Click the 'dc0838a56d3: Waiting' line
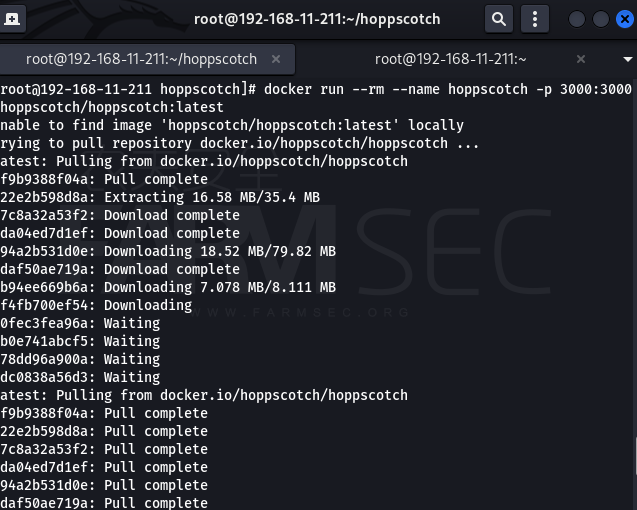 tap(80, 377)
